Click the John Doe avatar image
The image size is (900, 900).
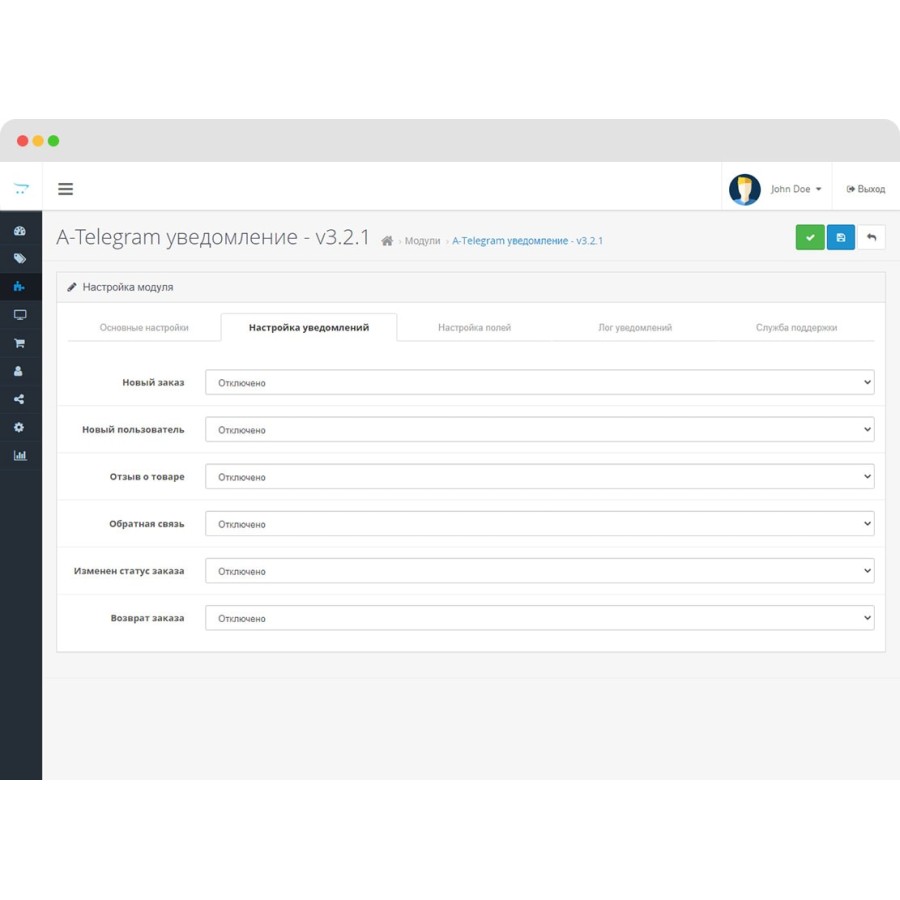744,189
